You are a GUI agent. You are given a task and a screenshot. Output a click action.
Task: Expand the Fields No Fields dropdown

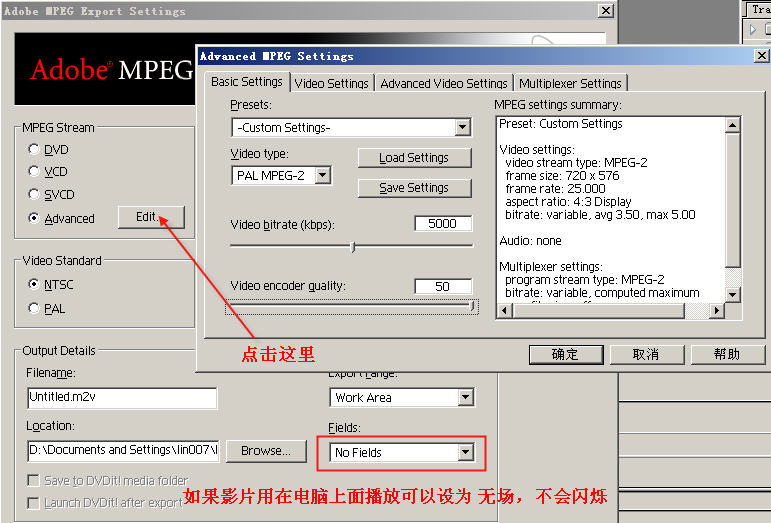465,452
